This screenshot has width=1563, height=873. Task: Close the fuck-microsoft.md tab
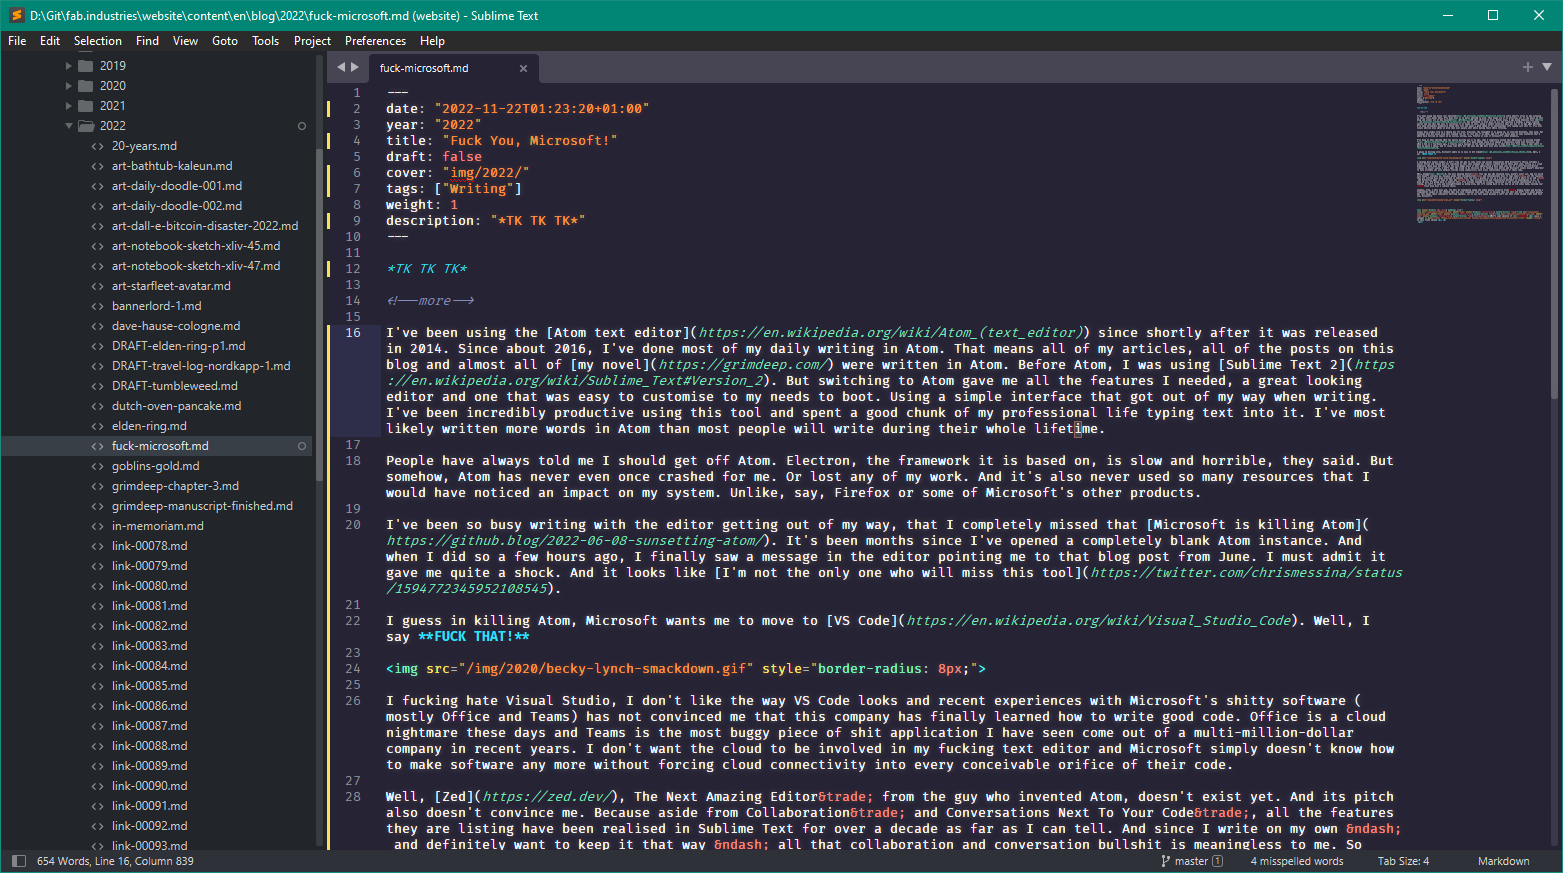click(x=523, y=68)
